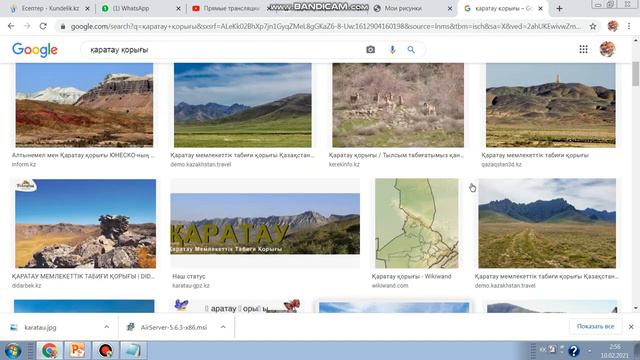Image resolution: width=640 pixels, height=360 pixels.
Task: Click the page vertical scrollbar thumb
Action: pyautogui.click(x=636, y=73)
